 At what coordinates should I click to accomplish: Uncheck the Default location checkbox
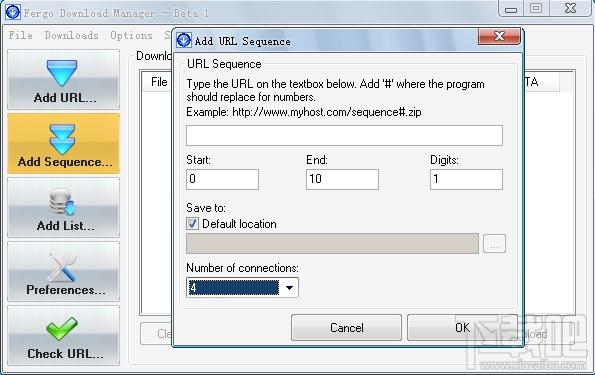click(x=192, y=224)
